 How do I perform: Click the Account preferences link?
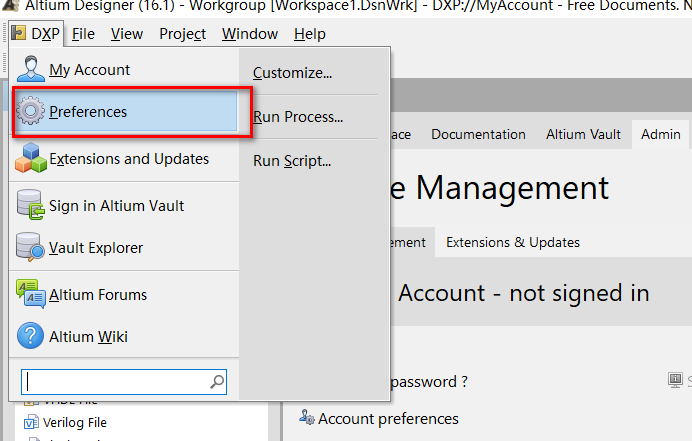point(388,418)
